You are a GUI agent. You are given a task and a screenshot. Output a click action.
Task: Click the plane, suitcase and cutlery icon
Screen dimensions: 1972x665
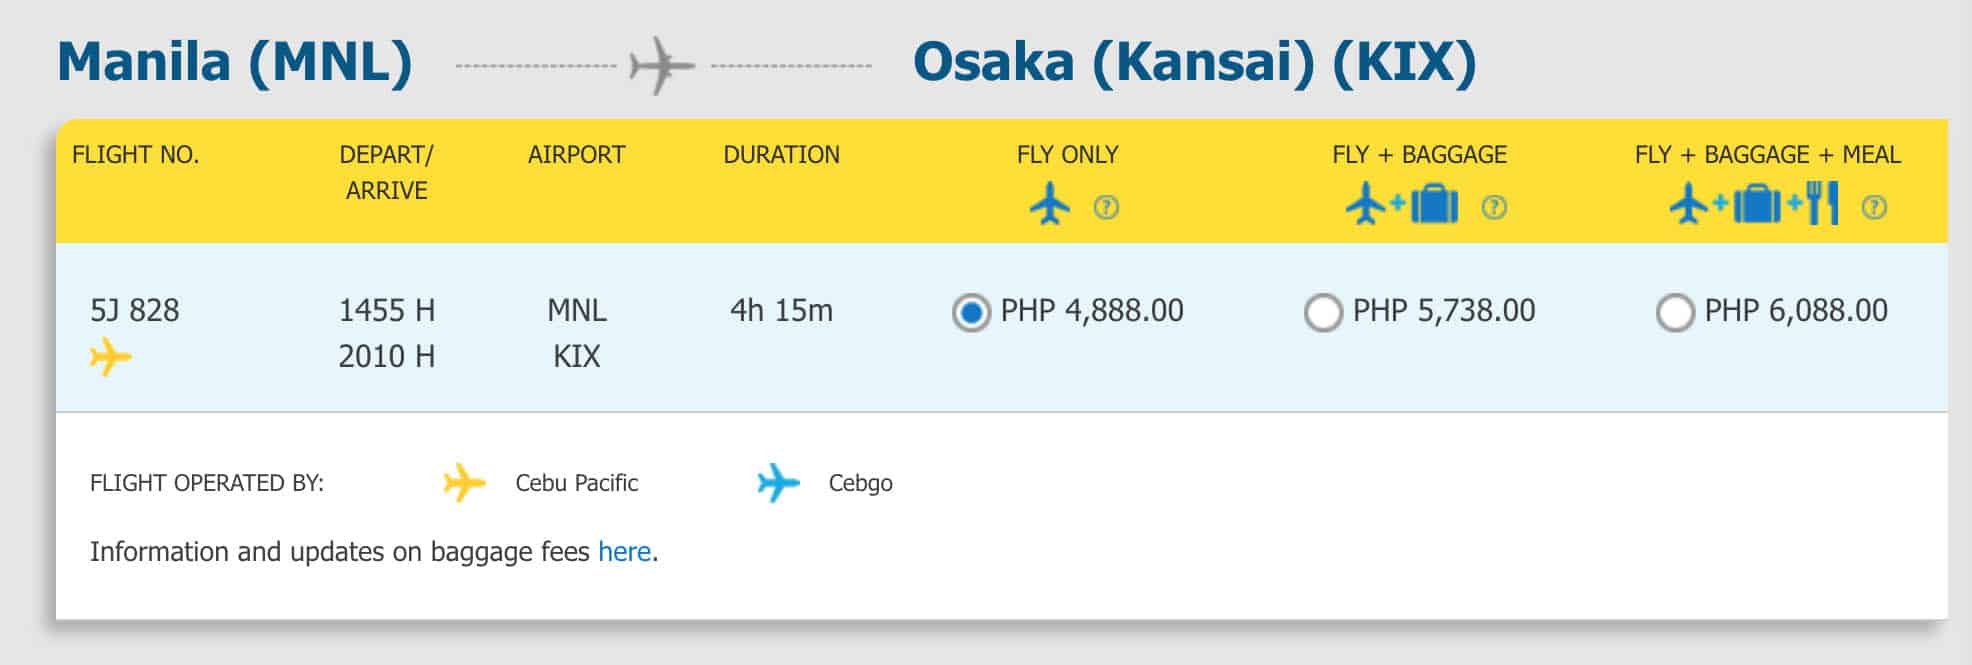pos(1753,204)
